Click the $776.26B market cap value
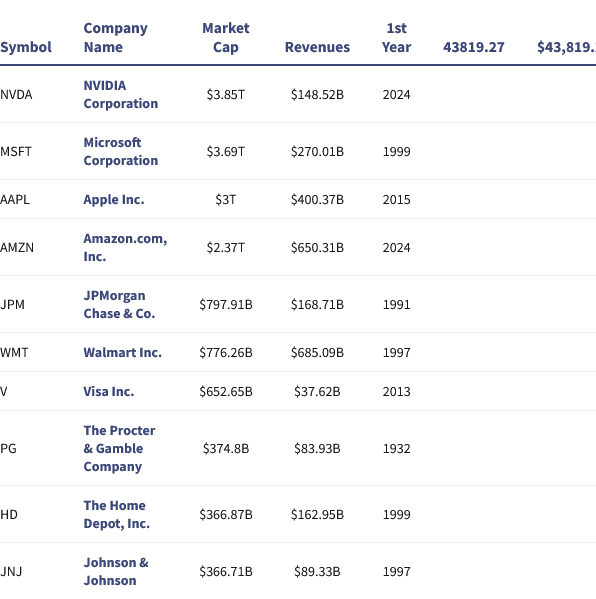This screenshot has height=599, width=596. click(226, 352)
